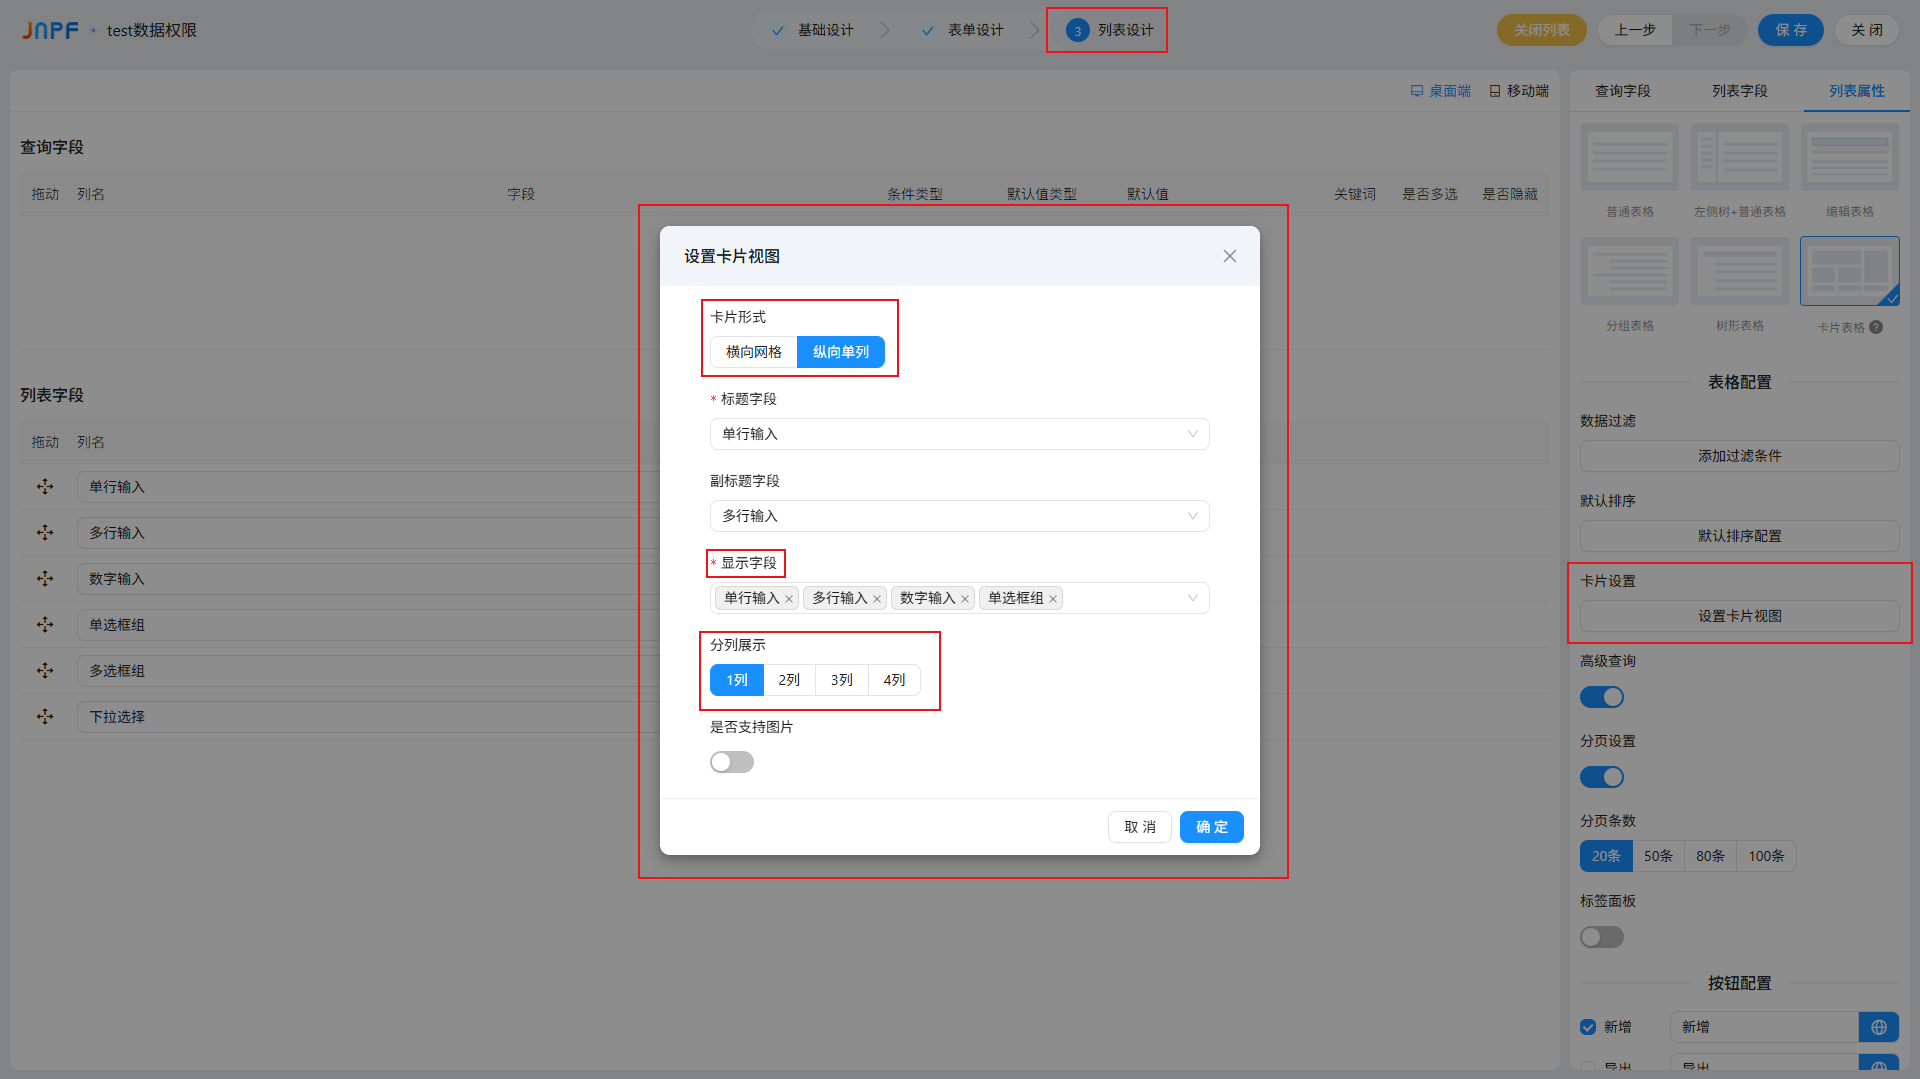1920x1079 pixels.
Task: Open the 标题字段 dropdown
Action: 959,434
